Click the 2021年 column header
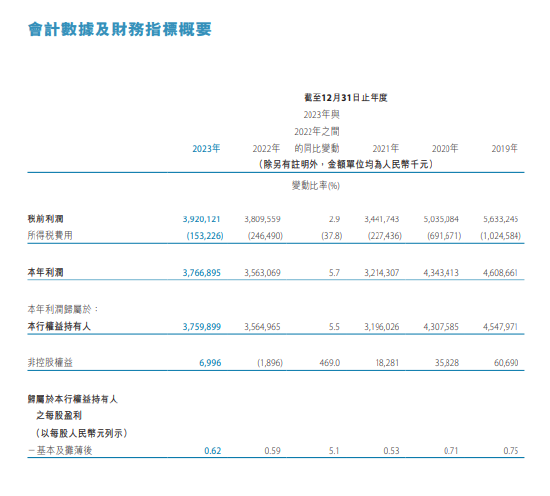The width and height of the screenshot is (550, 496). 385,148
